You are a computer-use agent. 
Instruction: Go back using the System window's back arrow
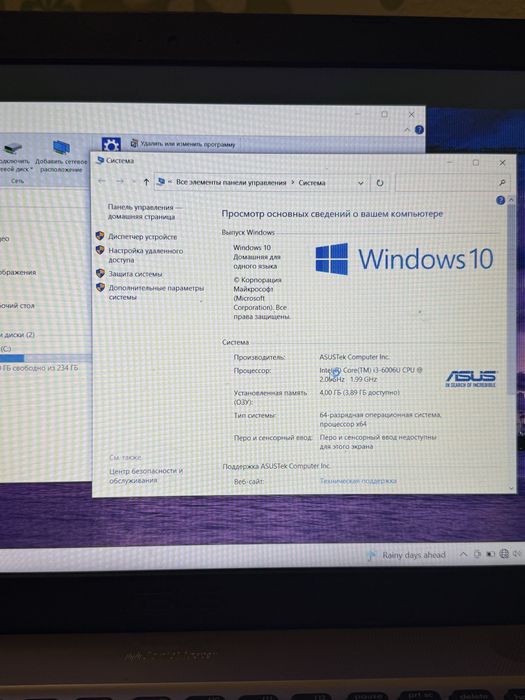[102, 181]
